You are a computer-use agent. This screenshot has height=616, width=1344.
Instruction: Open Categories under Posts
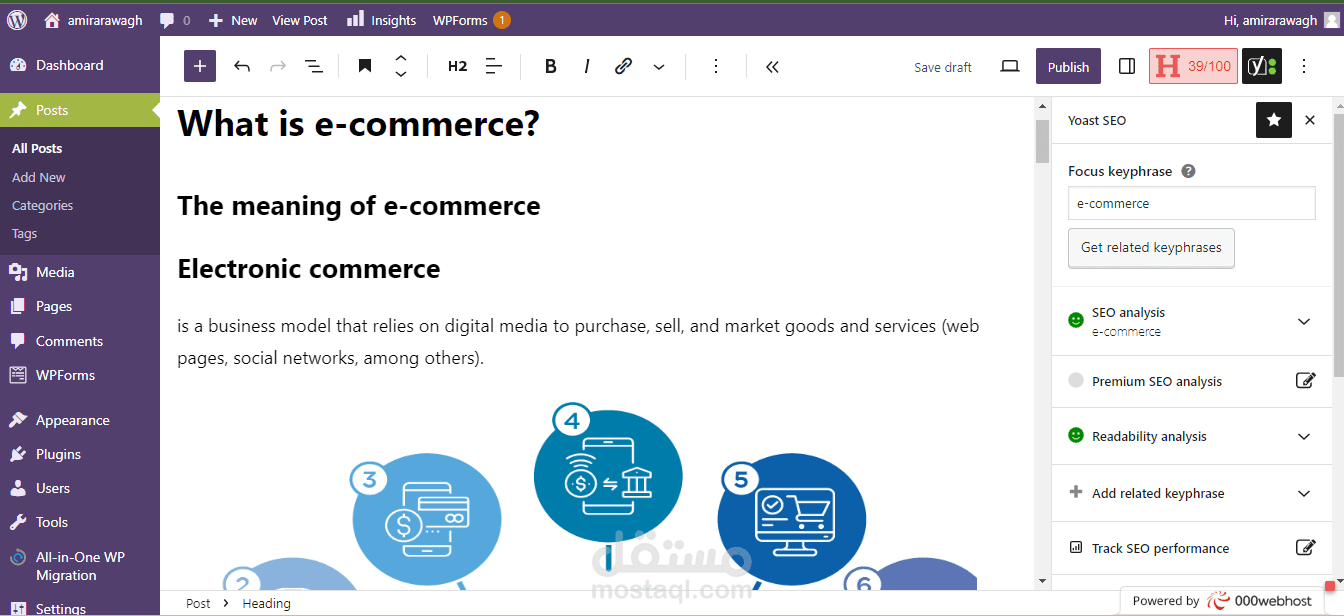coord(43,205)
